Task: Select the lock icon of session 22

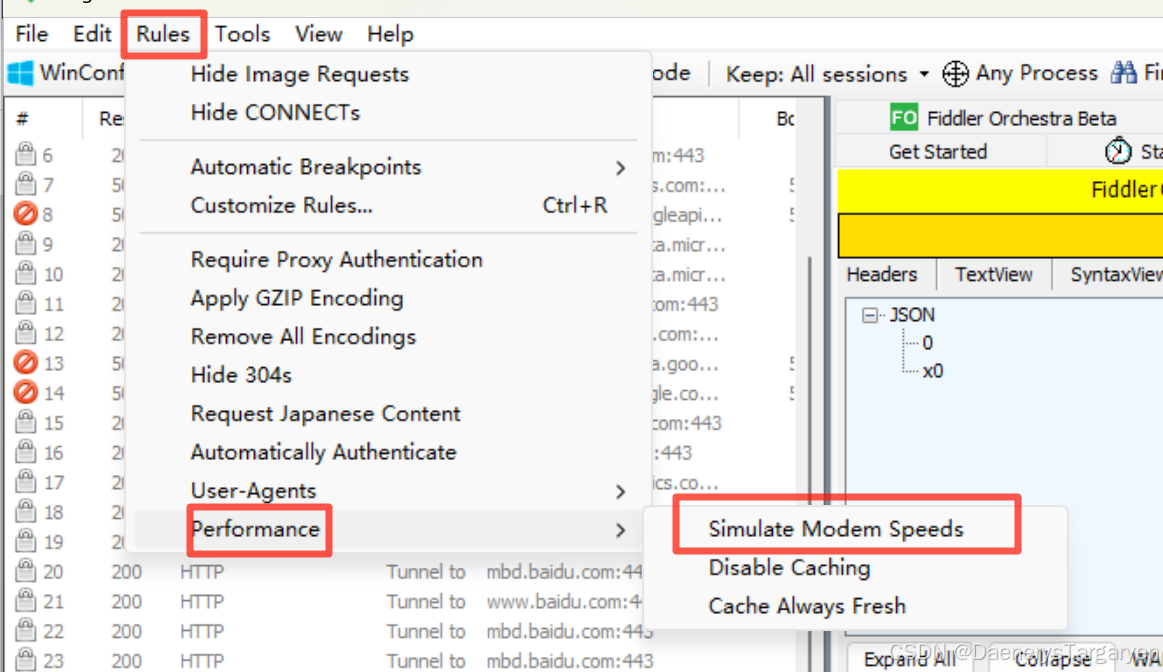Action: pyautogui.click(x=25, y=630)
